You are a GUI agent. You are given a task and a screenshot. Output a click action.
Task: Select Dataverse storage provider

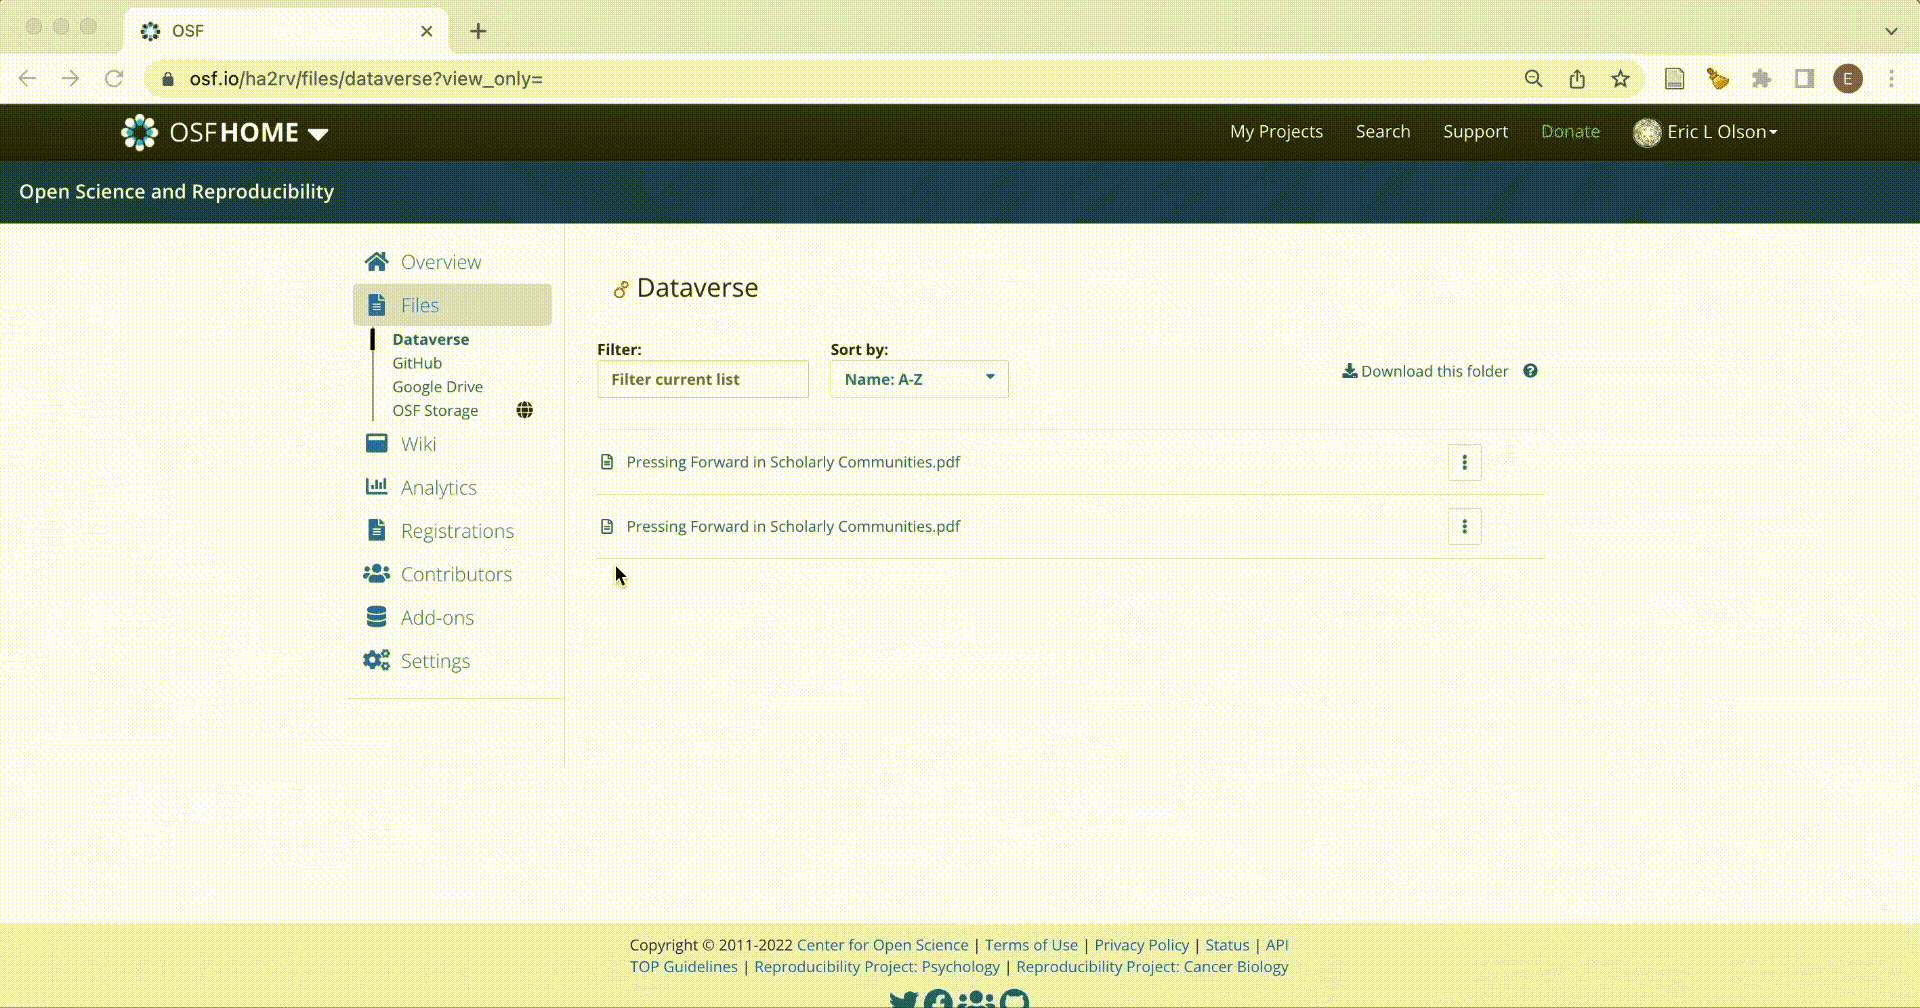(430, 340)
